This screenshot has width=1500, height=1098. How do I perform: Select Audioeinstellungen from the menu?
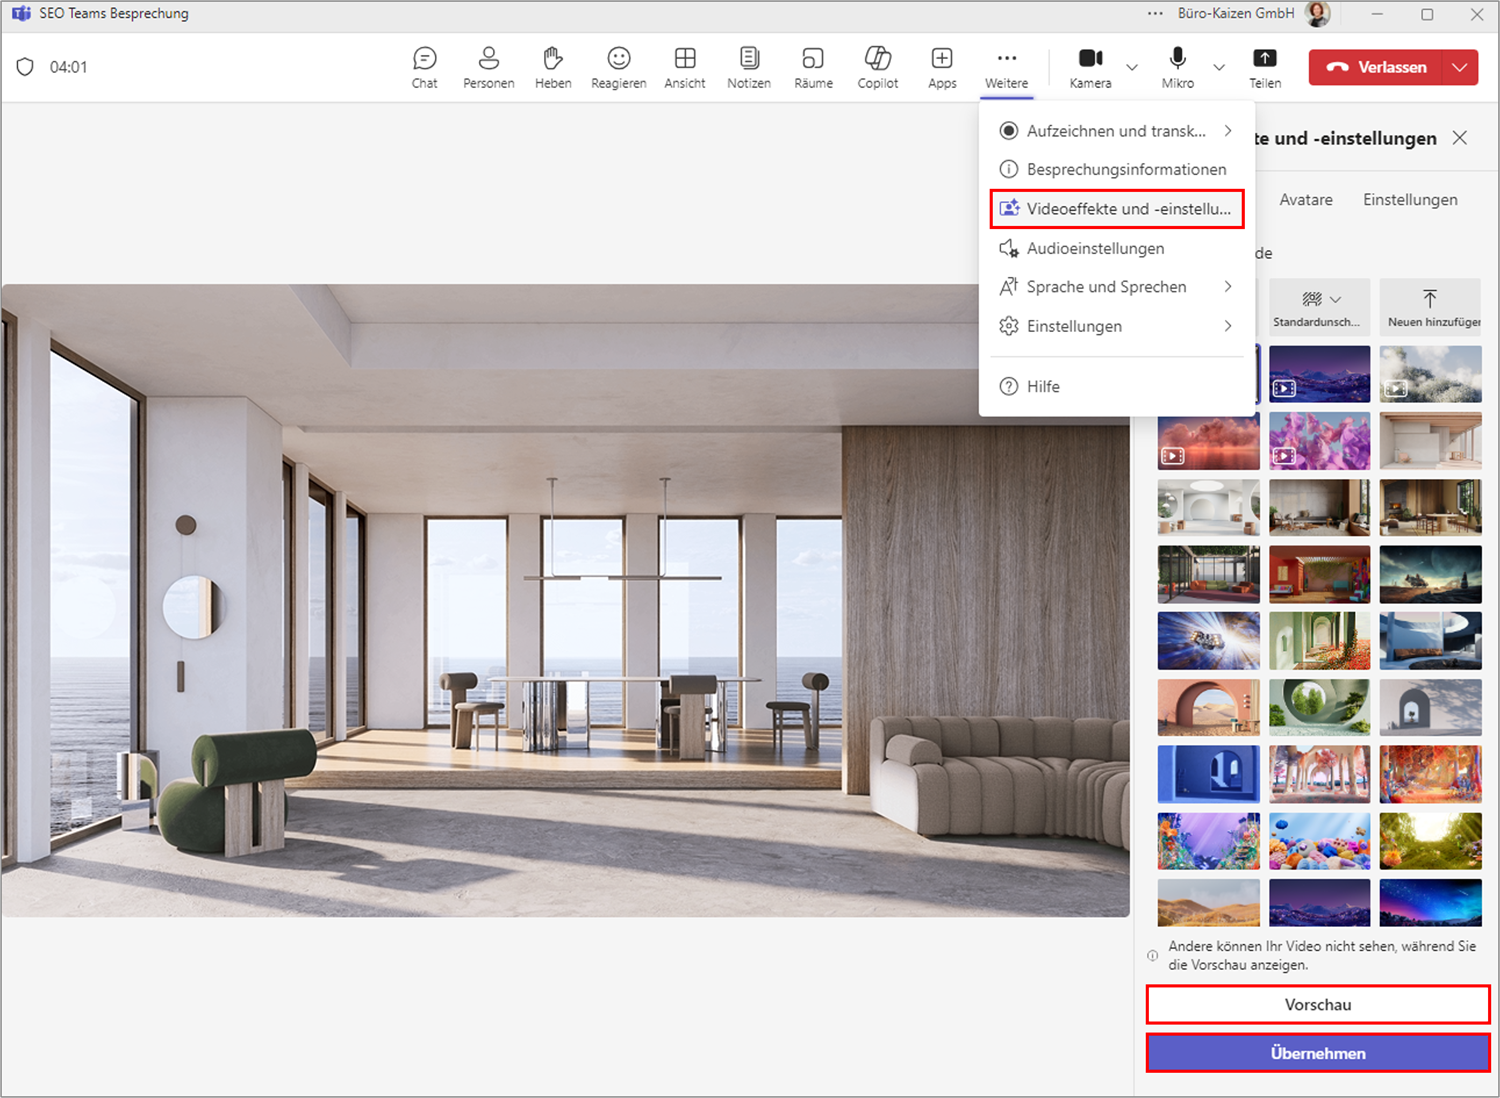(1095, 248)
